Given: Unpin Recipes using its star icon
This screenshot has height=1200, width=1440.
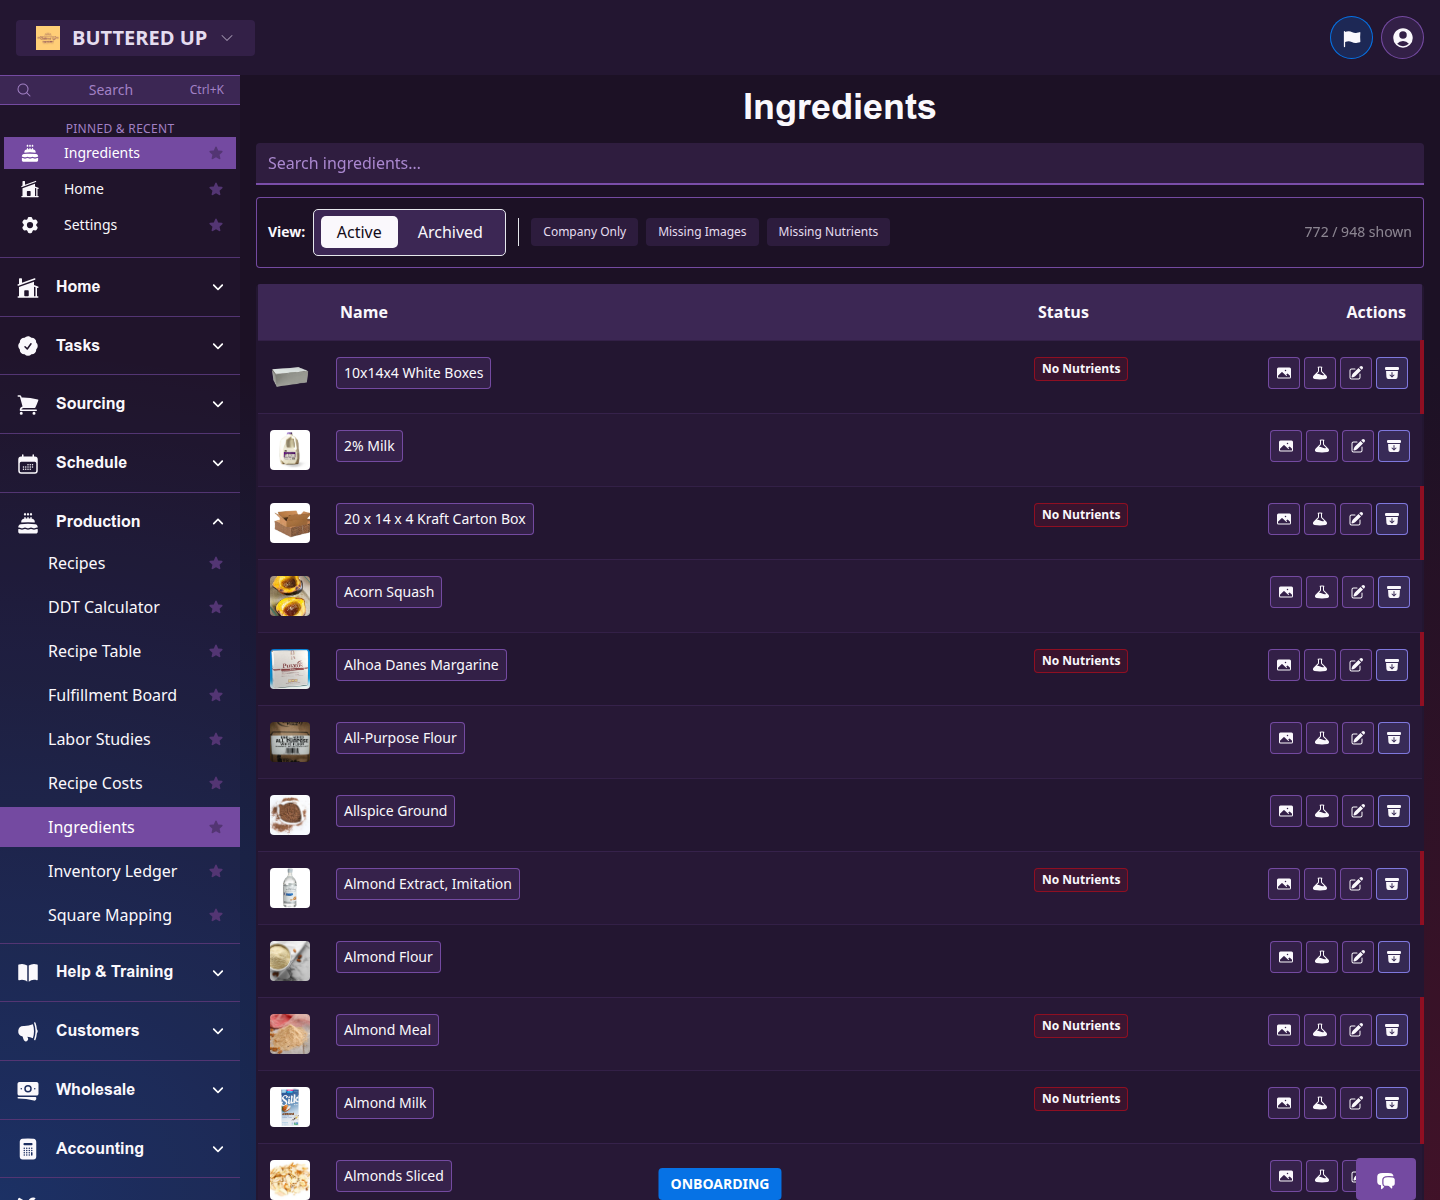Looking at the screenshot, I should (x=216, y=564).
